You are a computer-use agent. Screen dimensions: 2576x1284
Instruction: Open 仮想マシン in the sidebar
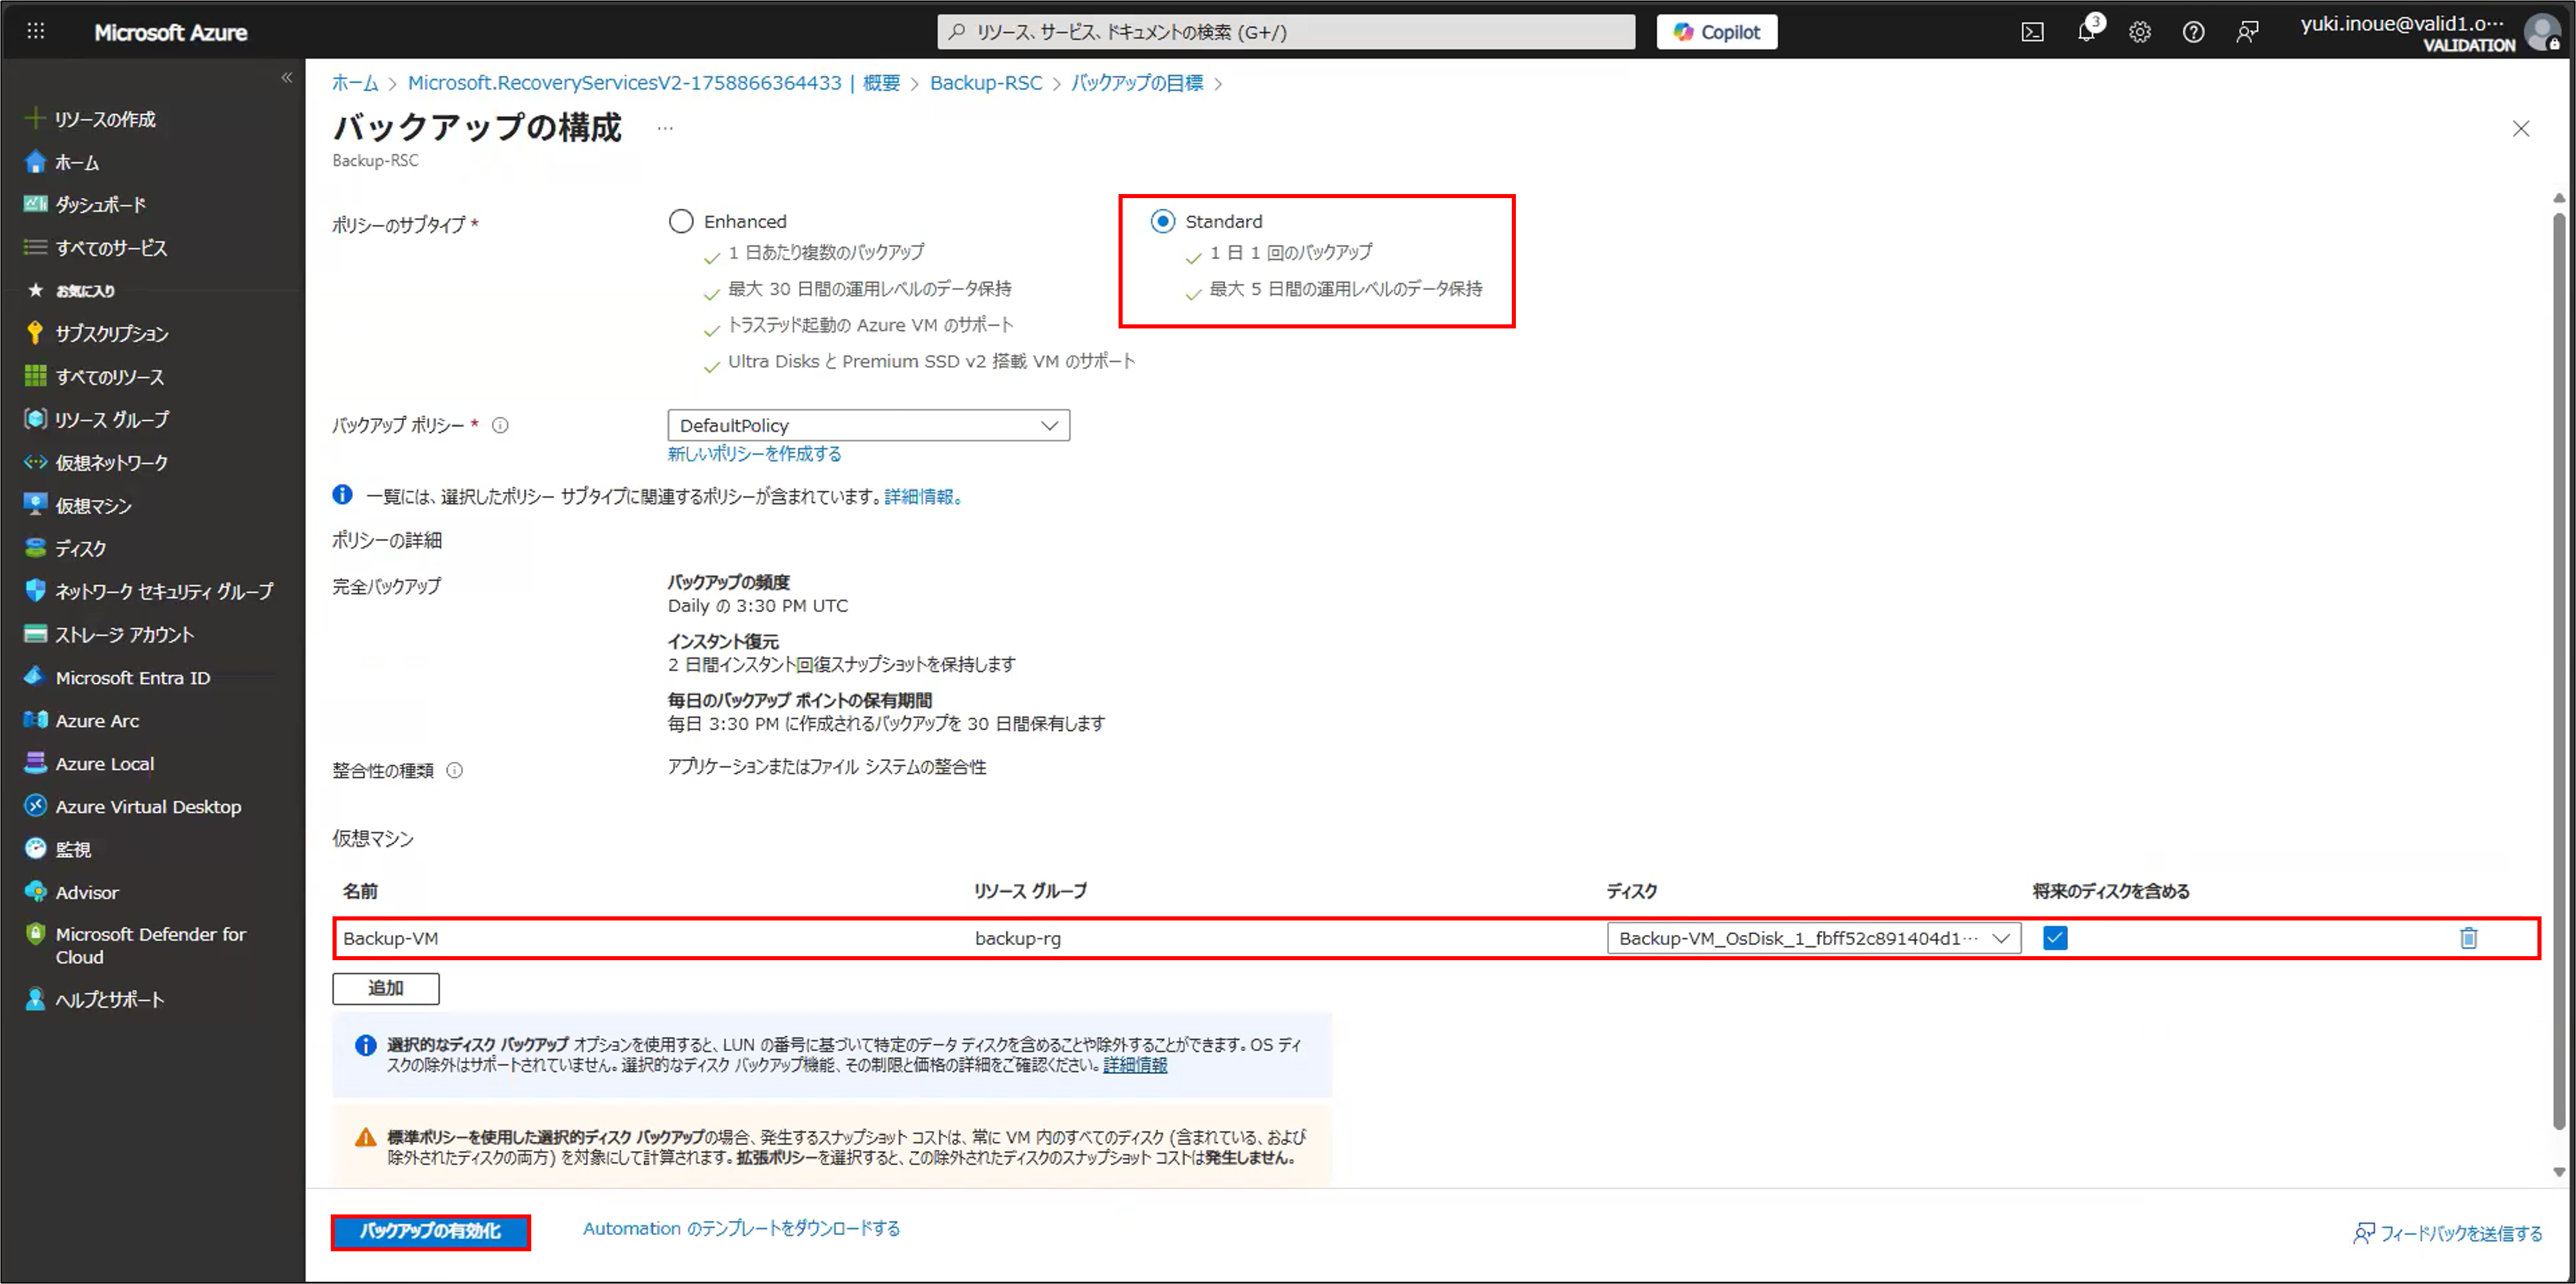click(93, 506)
